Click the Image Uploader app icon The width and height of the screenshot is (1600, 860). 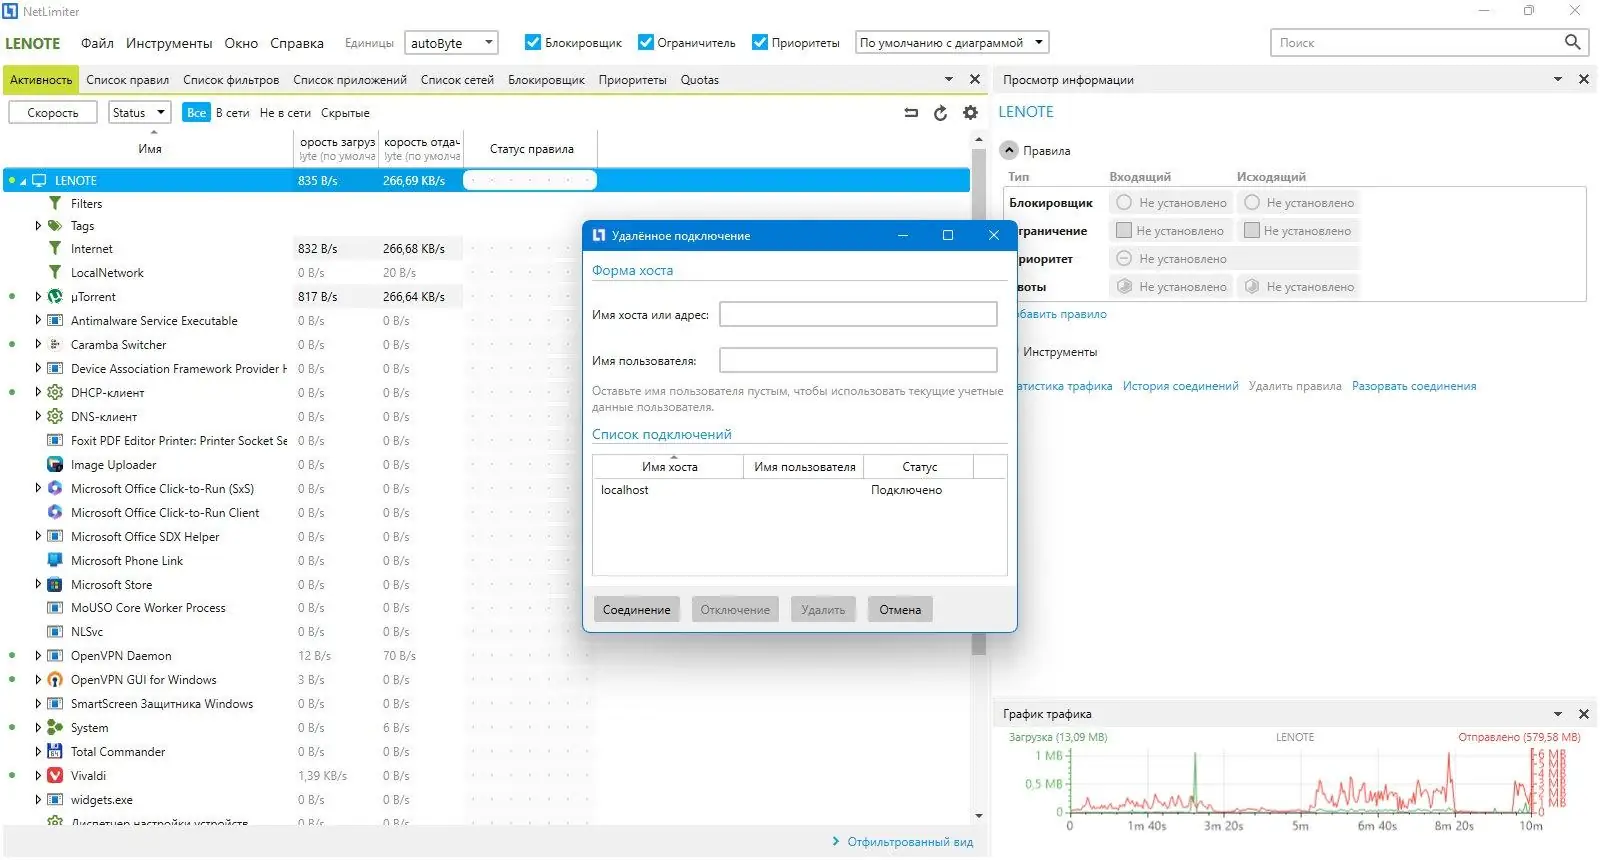[x=55, y=465]
